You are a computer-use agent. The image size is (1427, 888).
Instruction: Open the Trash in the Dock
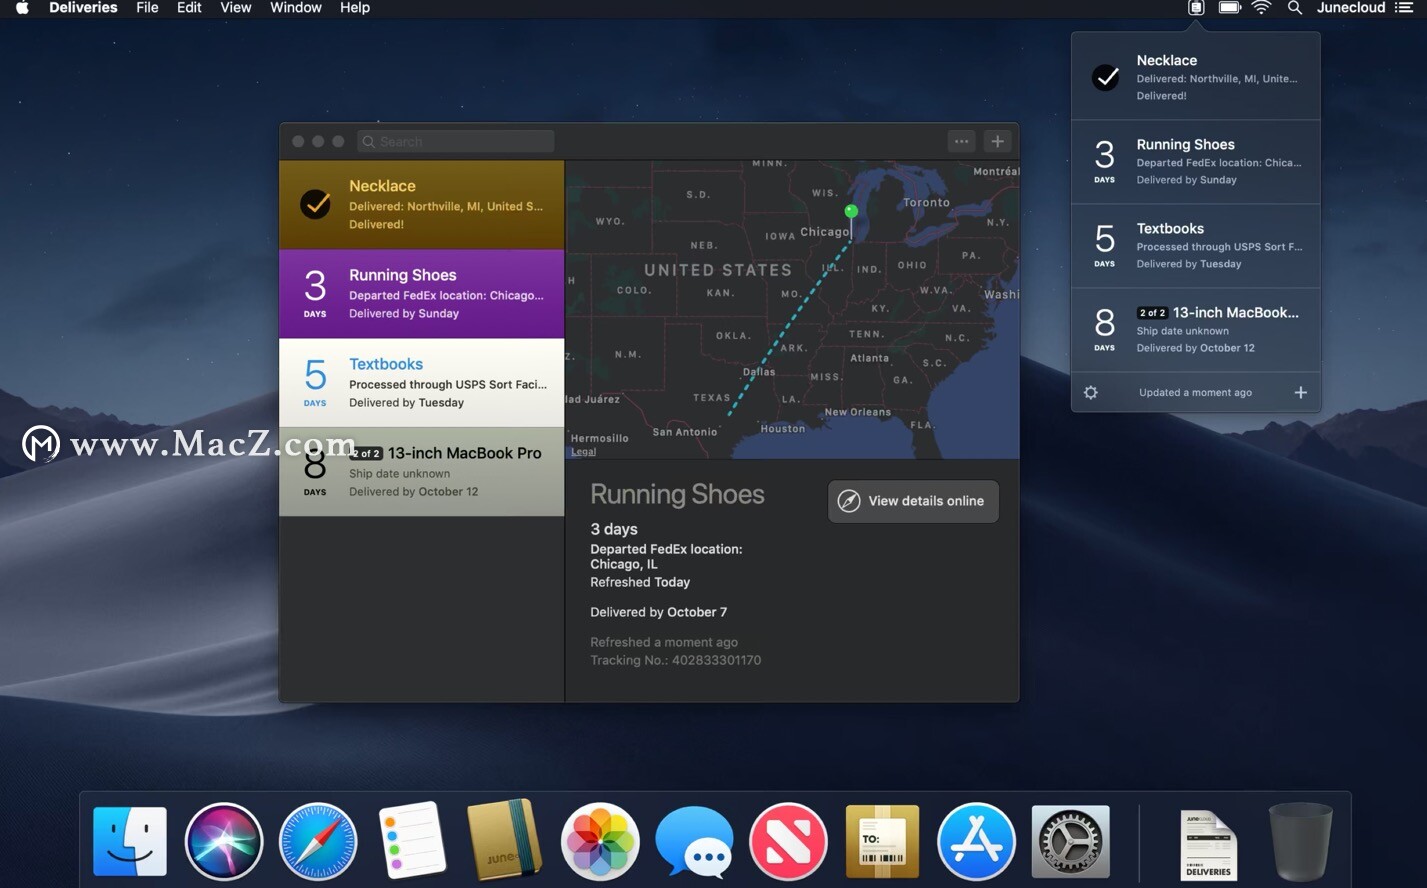click(x=1301, y=841)
